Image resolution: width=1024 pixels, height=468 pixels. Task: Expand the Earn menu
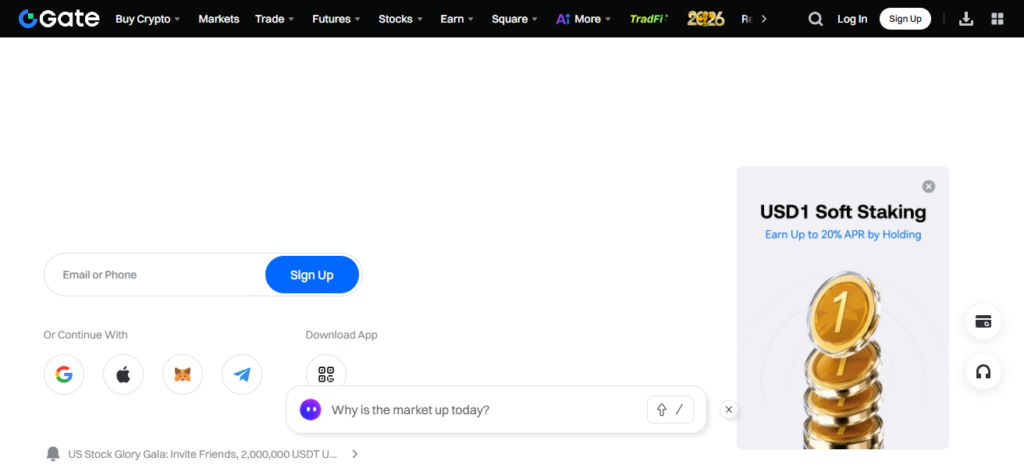pos(456,19)
